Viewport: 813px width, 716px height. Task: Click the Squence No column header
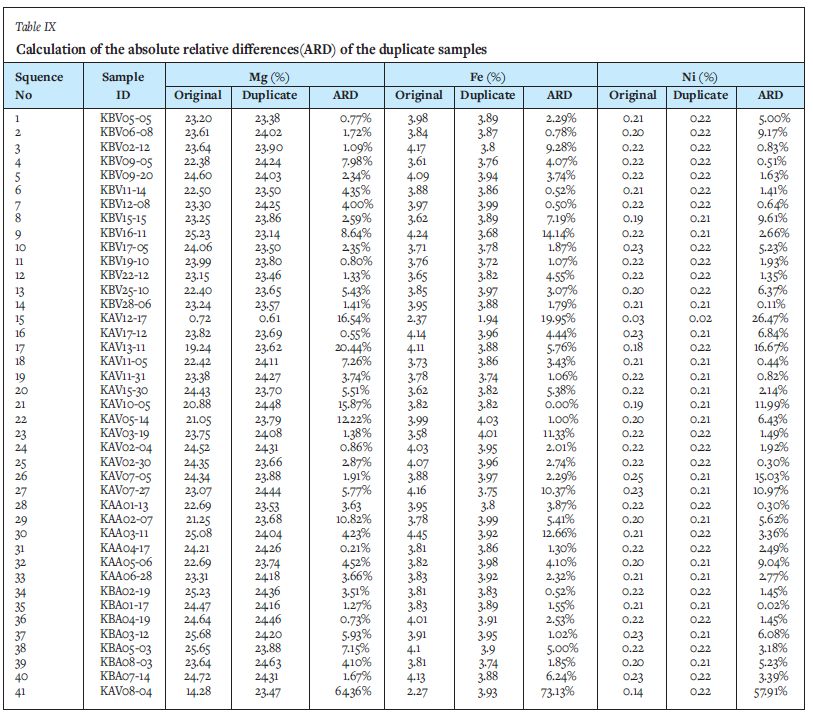point(39,86)
